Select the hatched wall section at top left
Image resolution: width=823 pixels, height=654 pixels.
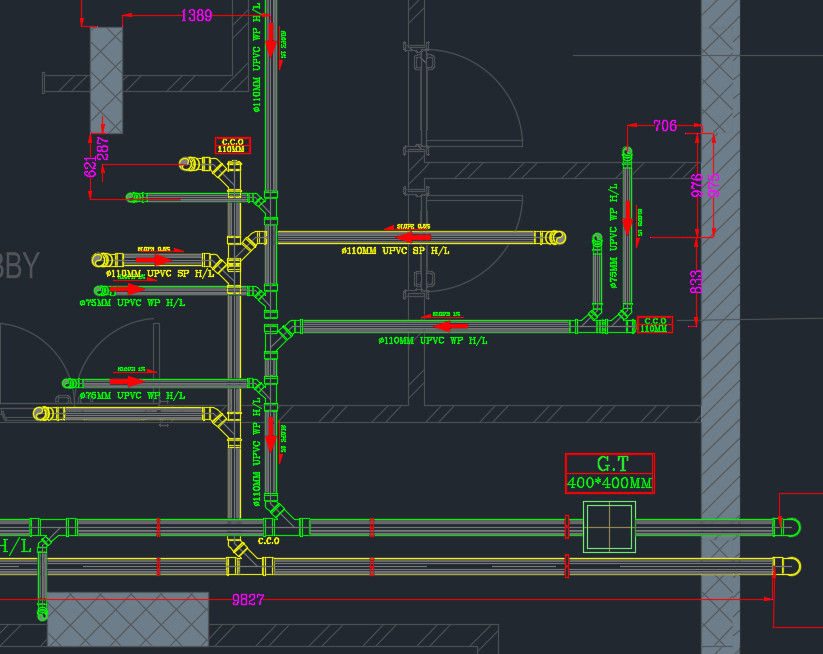click(x=105, y=70)
